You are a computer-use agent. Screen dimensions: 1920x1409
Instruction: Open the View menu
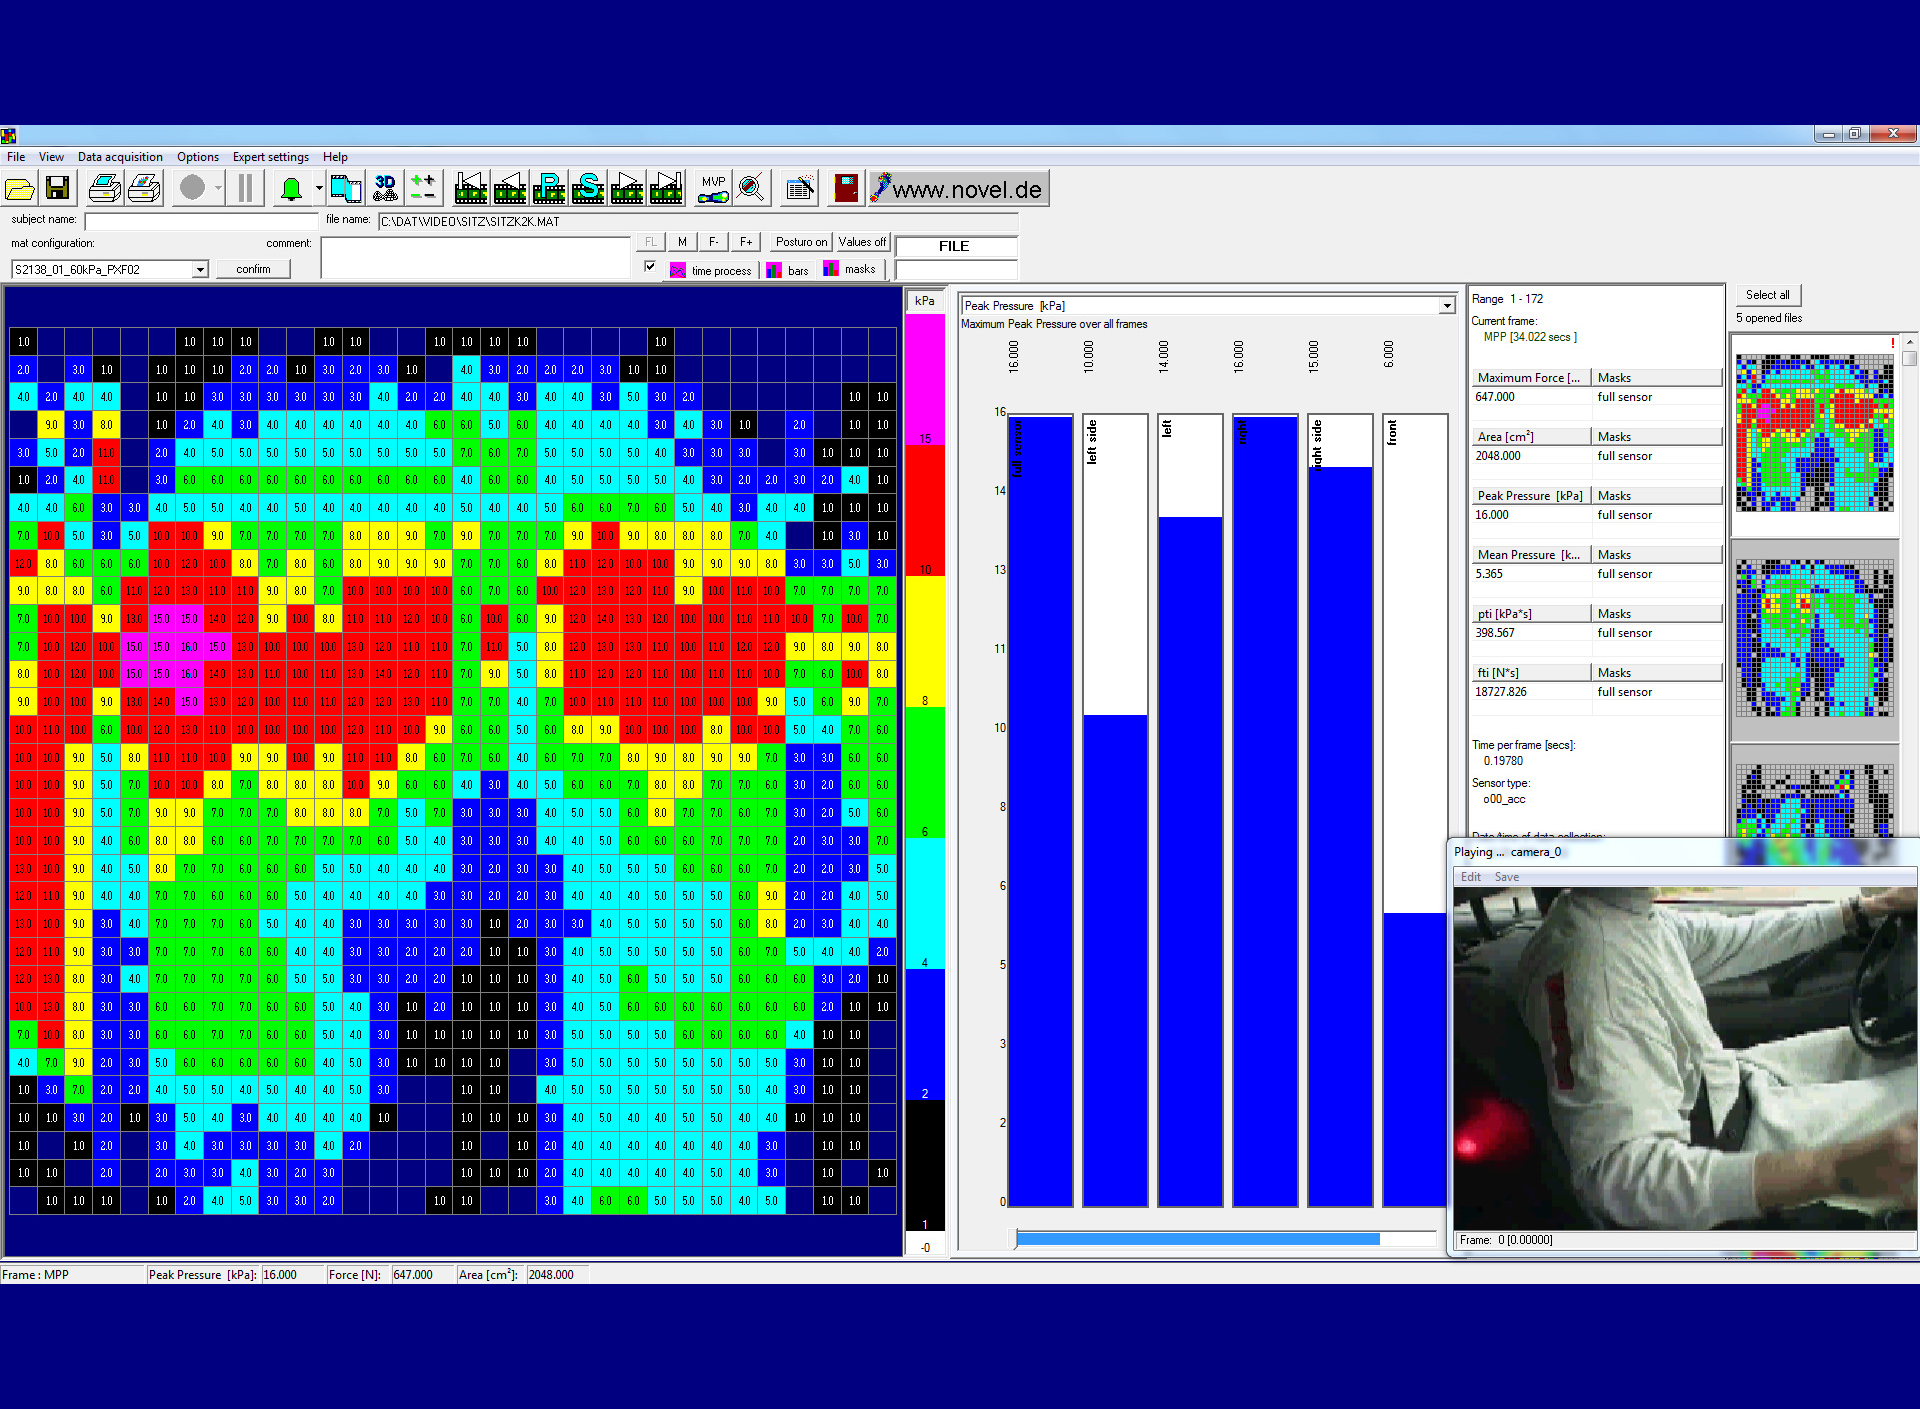click(51, 157)
